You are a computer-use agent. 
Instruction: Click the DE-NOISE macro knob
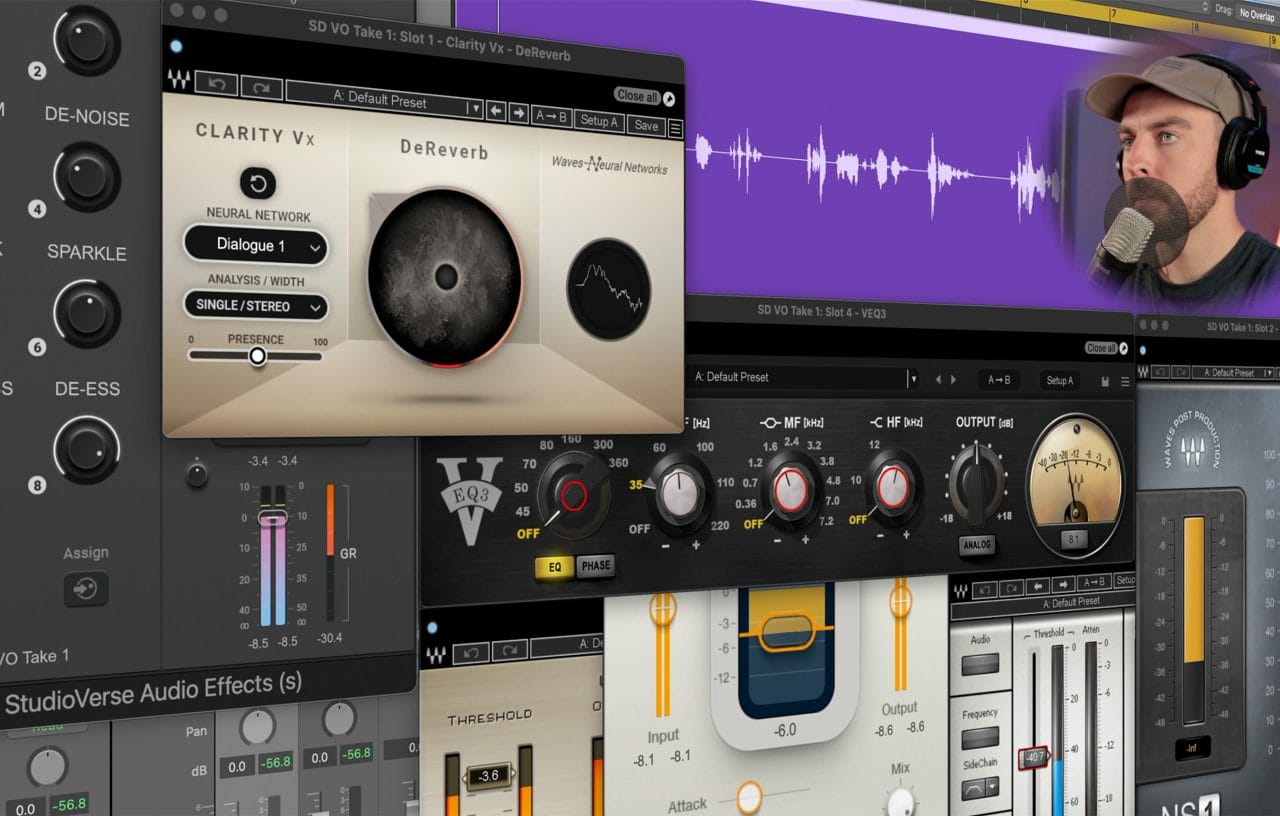point(87,176)
